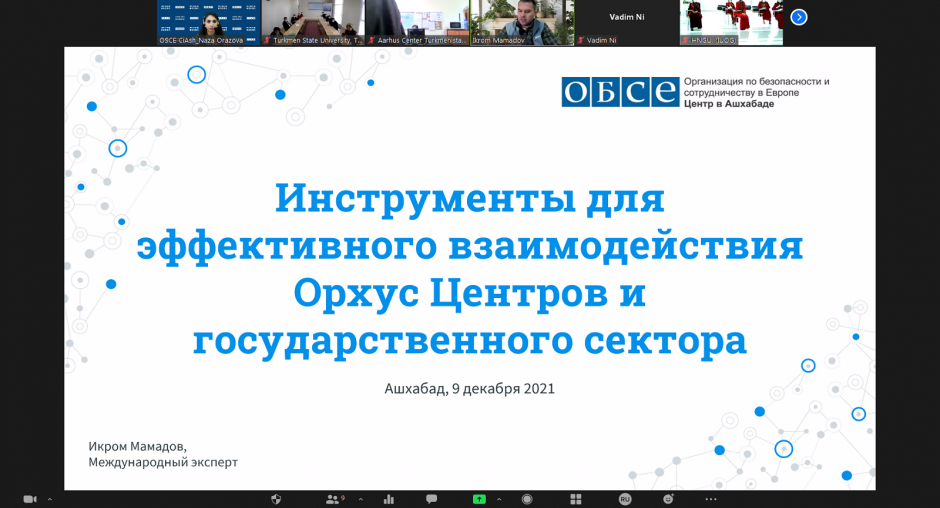Show next participants with the blue arrow
The height and width of the screenshot is (508, 940).
798,17
